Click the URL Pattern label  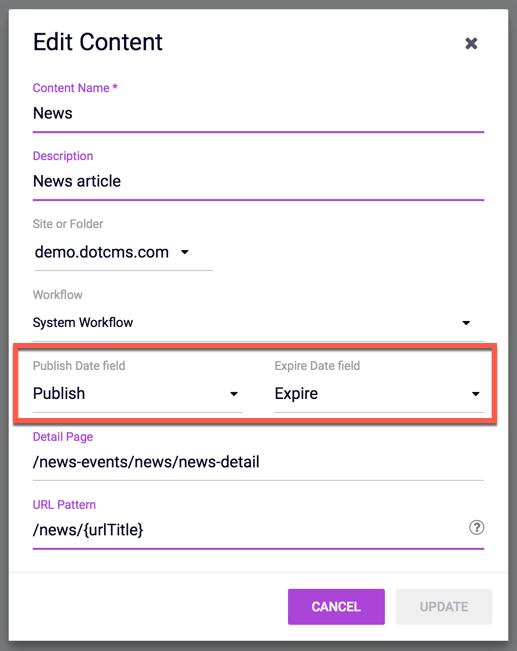point(64,505)
